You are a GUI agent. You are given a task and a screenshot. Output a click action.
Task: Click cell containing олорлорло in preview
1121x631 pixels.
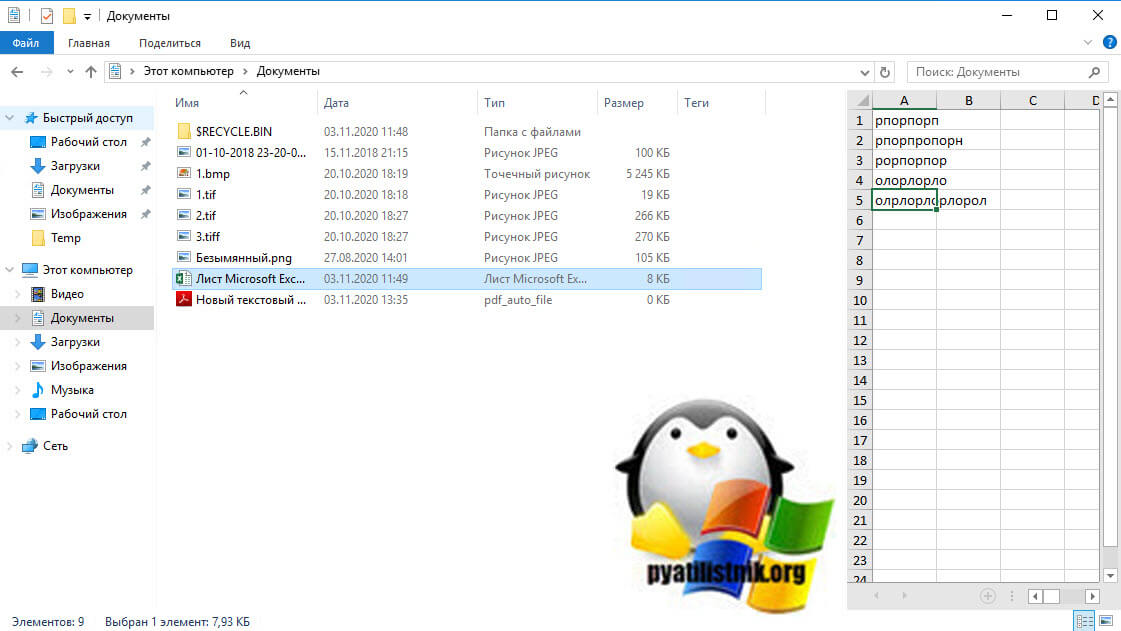point(904,181)
